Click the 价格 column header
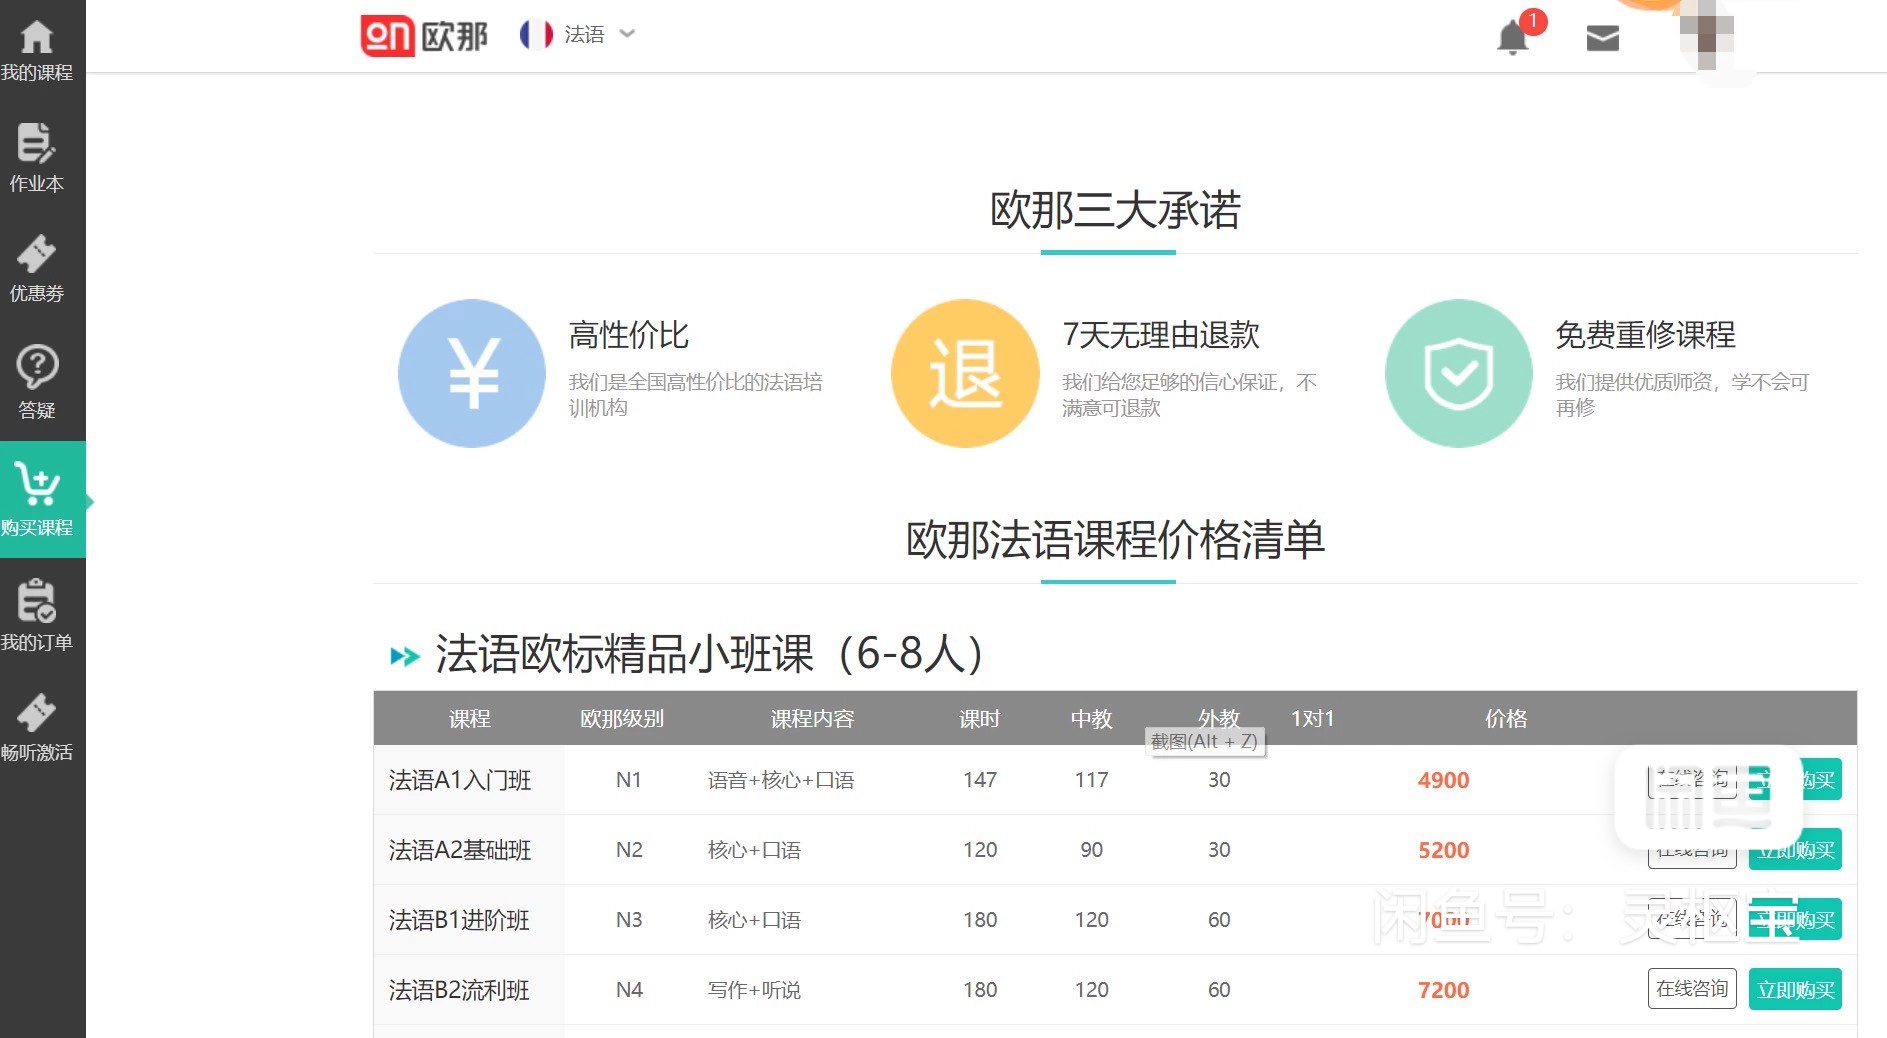Image resolution: width=1887 pixels, height=1038 pixels. click(x=1506, y=718)
